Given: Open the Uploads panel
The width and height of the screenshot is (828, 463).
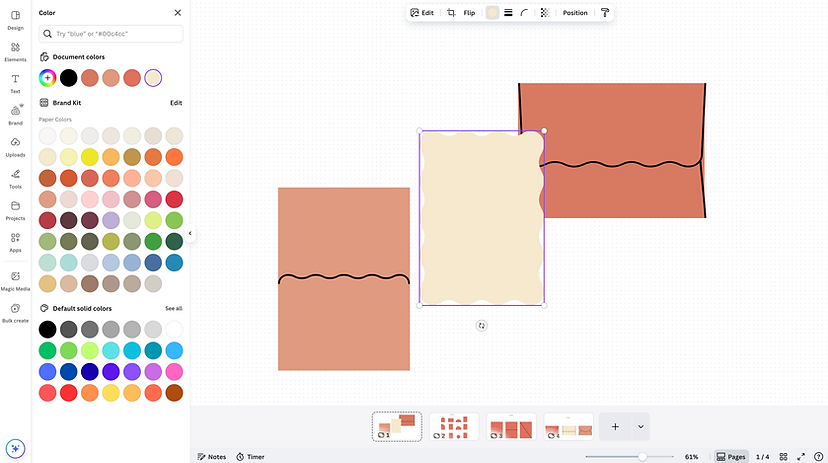Looking at the screenshot, I should [15, 147].
